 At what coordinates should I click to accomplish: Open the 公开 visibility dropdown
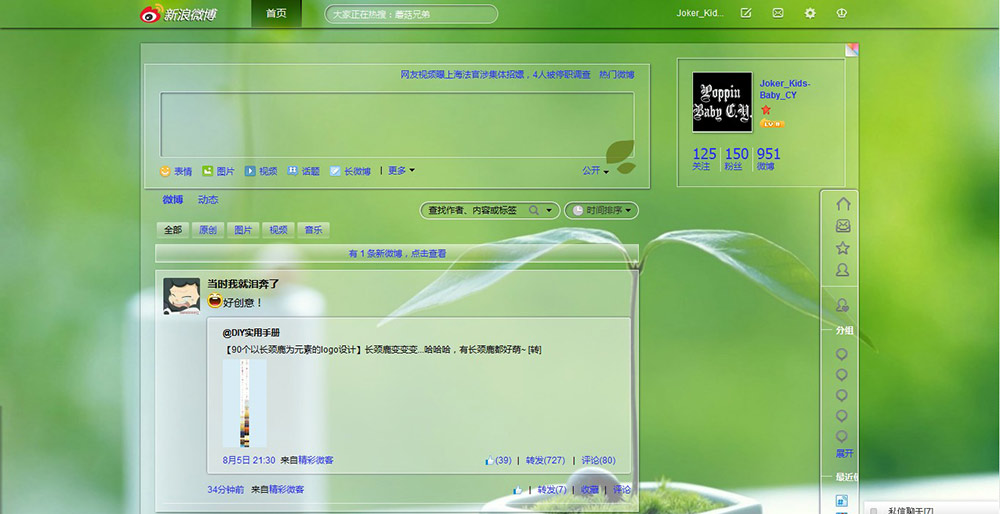(596, 171)
